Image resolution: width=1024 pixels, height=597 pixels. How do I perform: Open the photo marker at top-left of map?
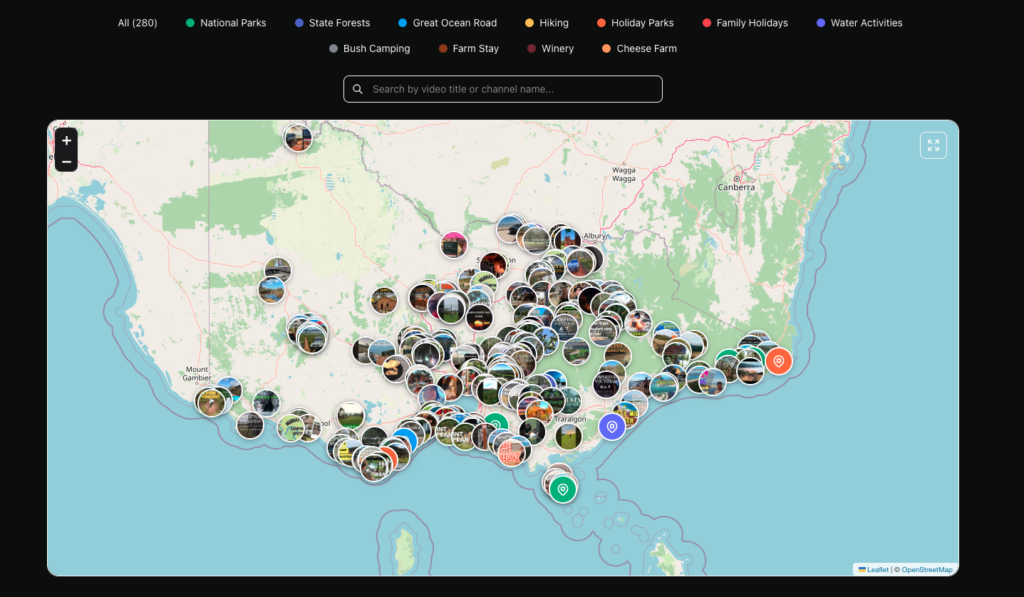coord(298,138)
